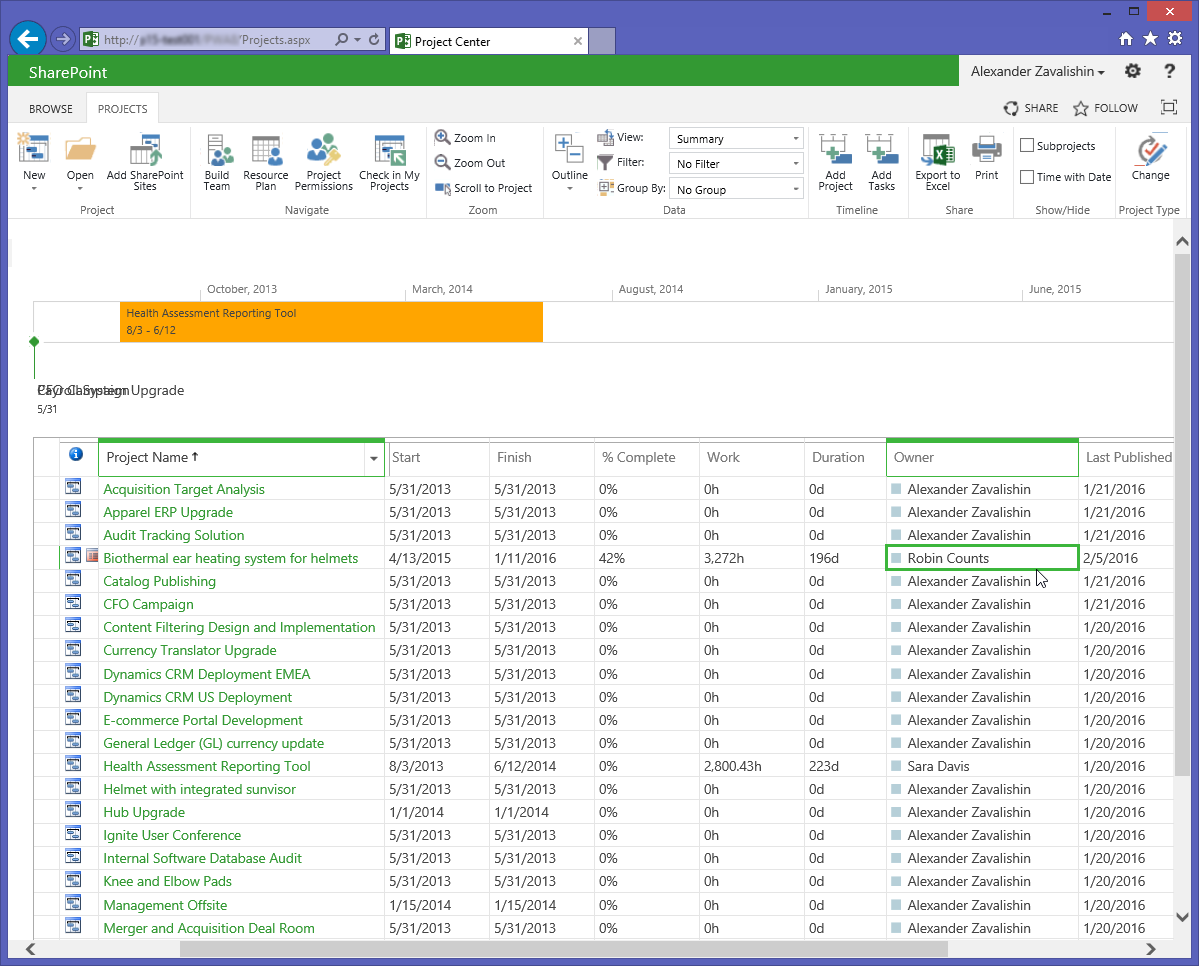Click the Build Team ribbon icon
Viewport: 1199px width, 966px height.
(x=217, y=152)
